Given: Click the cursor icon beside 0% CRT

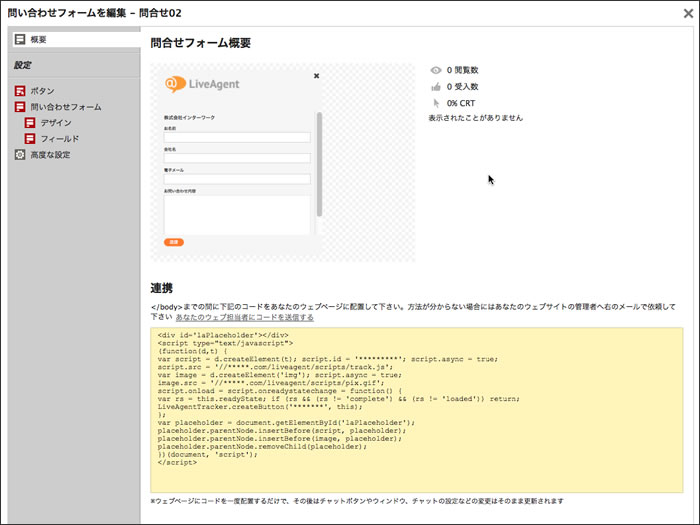Looking at the screenshot, I should coord(436,103).
